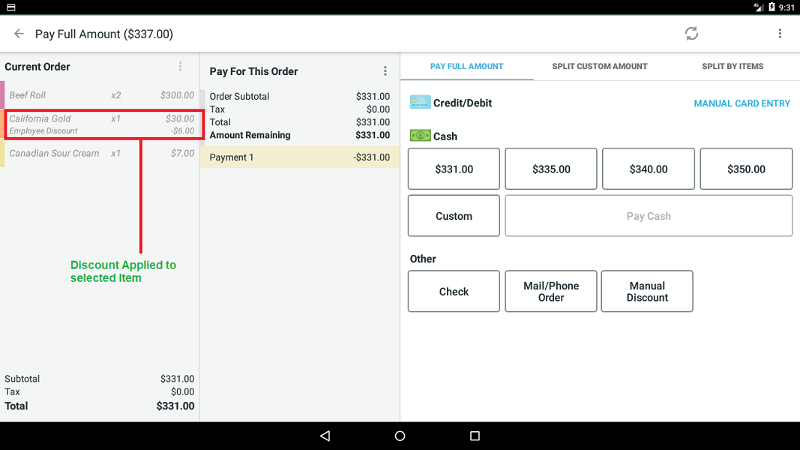Viewport: 800px width, 450px height.
Task: Choose Mail/Phone Order payment
Action: pos(551,291)
